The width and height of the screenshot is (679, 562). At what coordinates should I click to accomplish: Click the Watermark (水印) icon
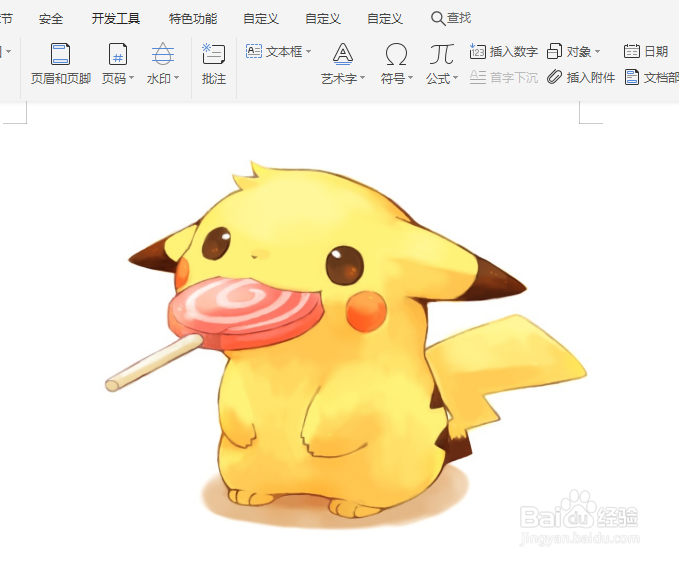point(163,54)
